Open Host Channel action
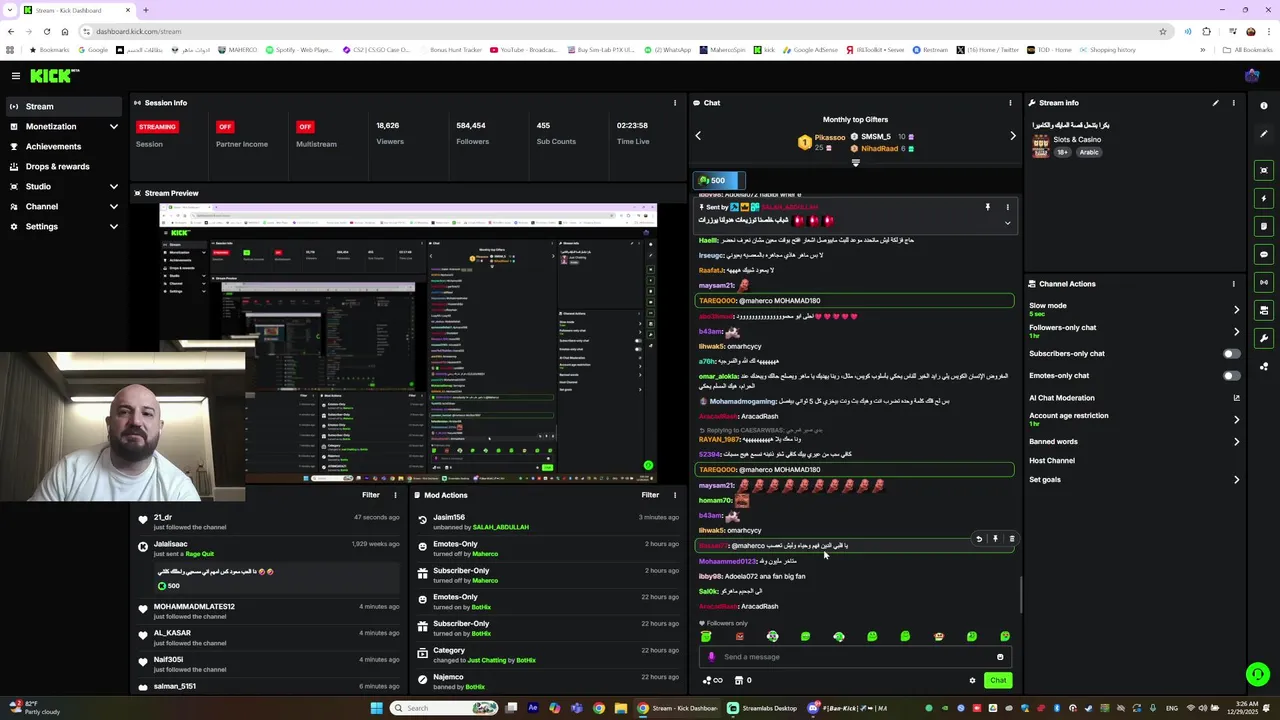Screen dimensions: 1280x720 (1052, 461)
